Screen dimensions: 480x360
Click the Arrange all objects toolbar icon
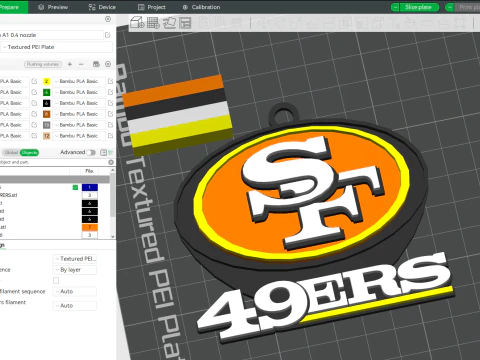(x=185, y=23)
